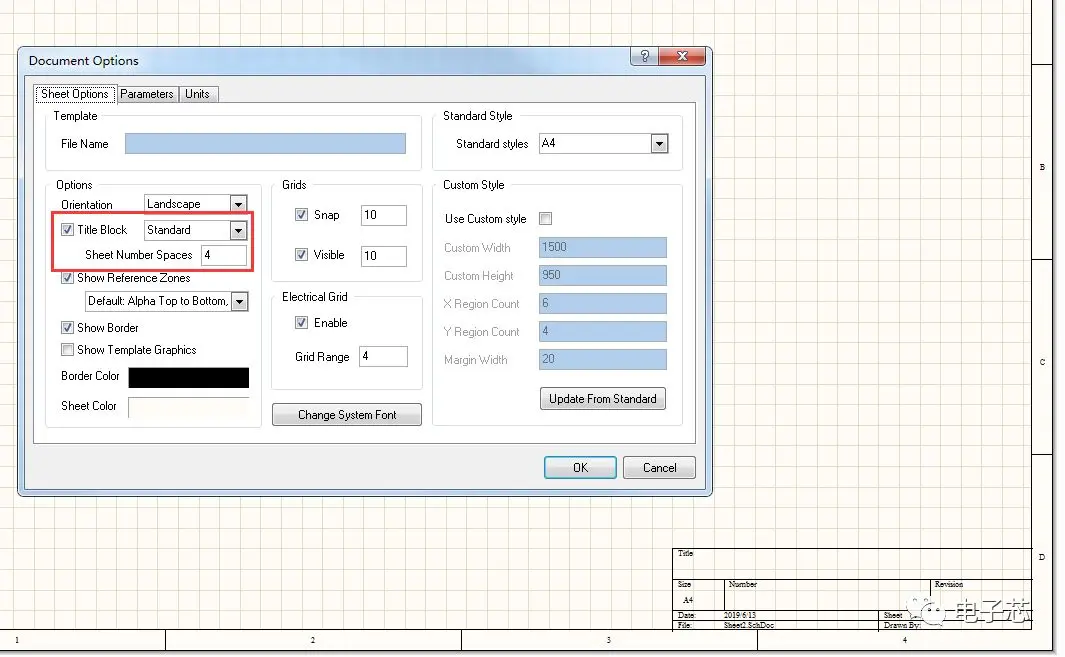The image size is (1065, 657).
Task: Expand the Title Block Standard dropdown
Action: [238, 230]
